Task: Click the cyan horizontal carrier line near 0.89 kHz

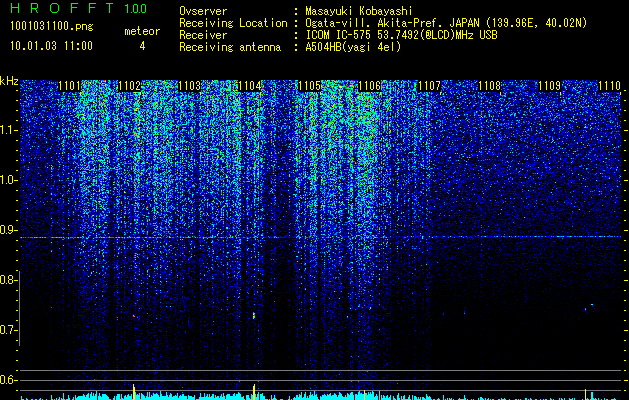Action: pyautogui.click(x=321, y=237)
